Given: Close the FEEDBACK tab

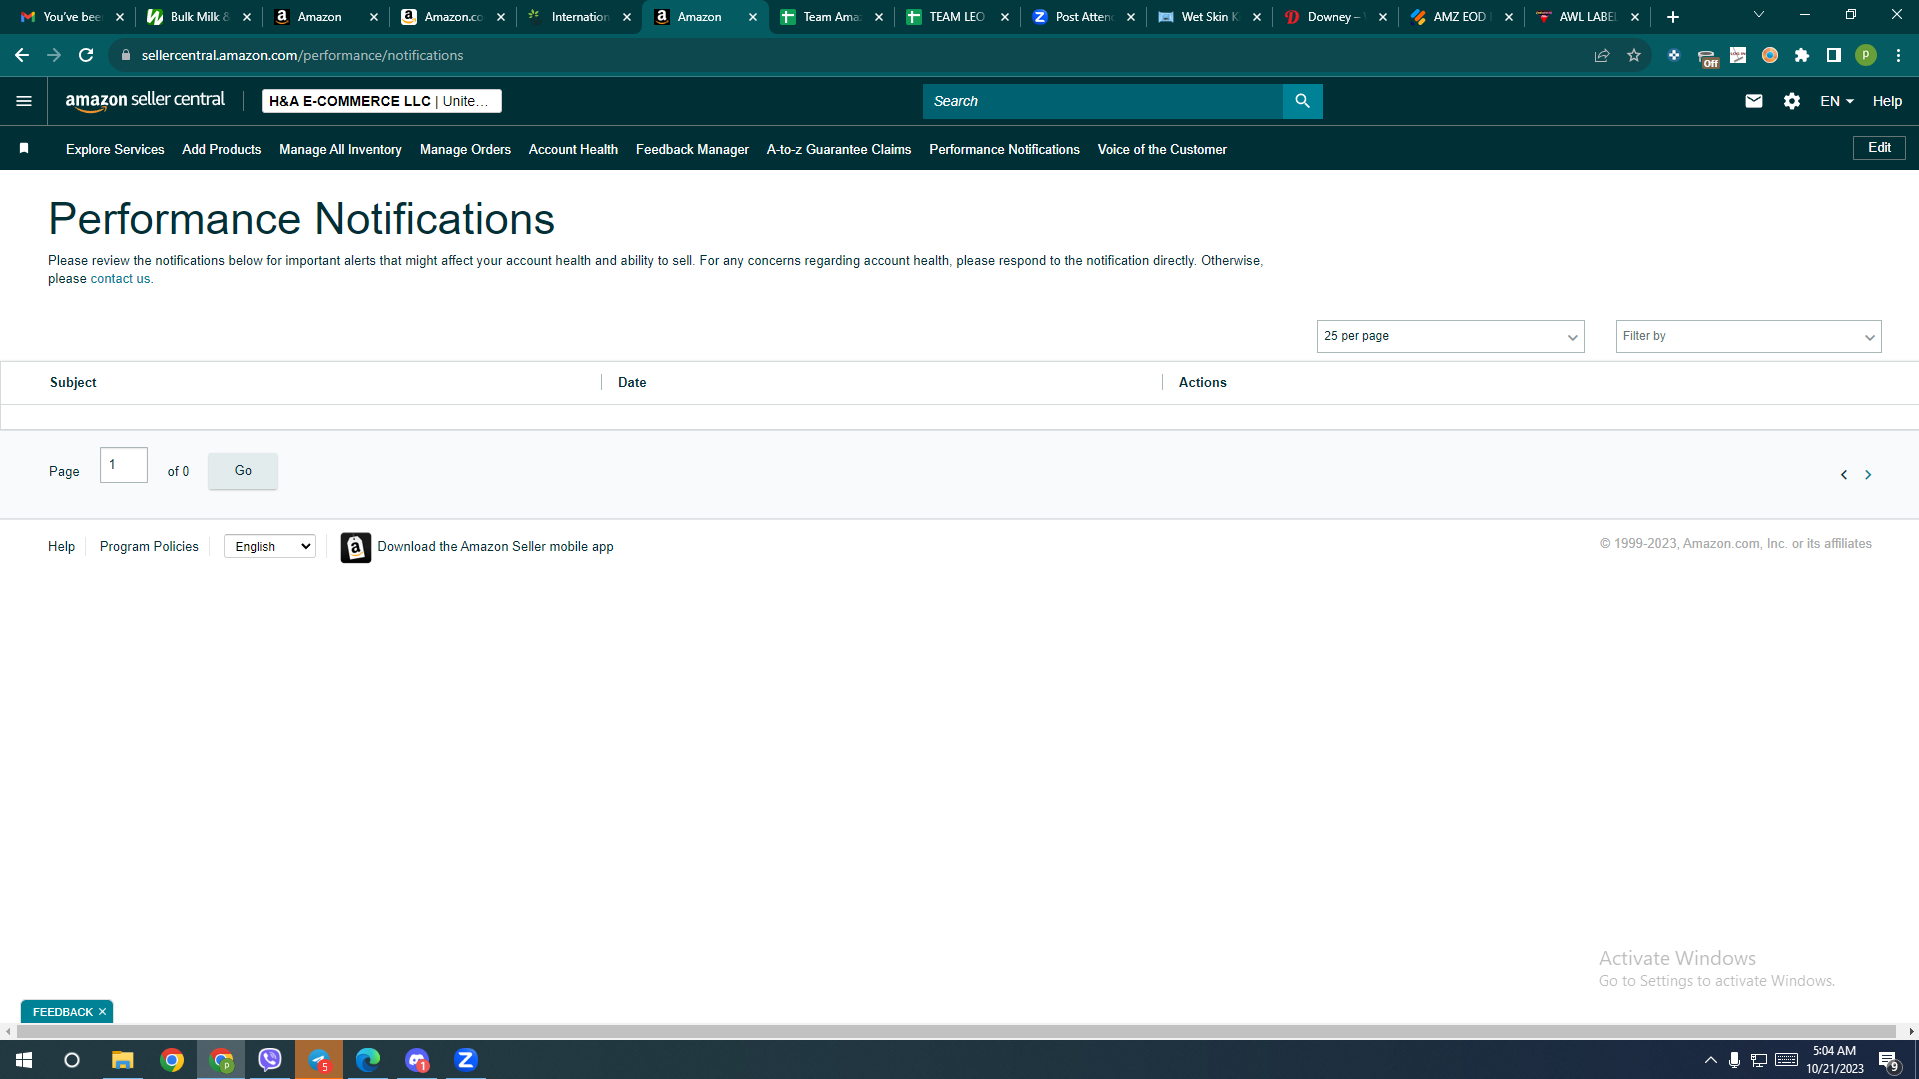Looking at the screenshot, I should click(x=102, y=1012).
